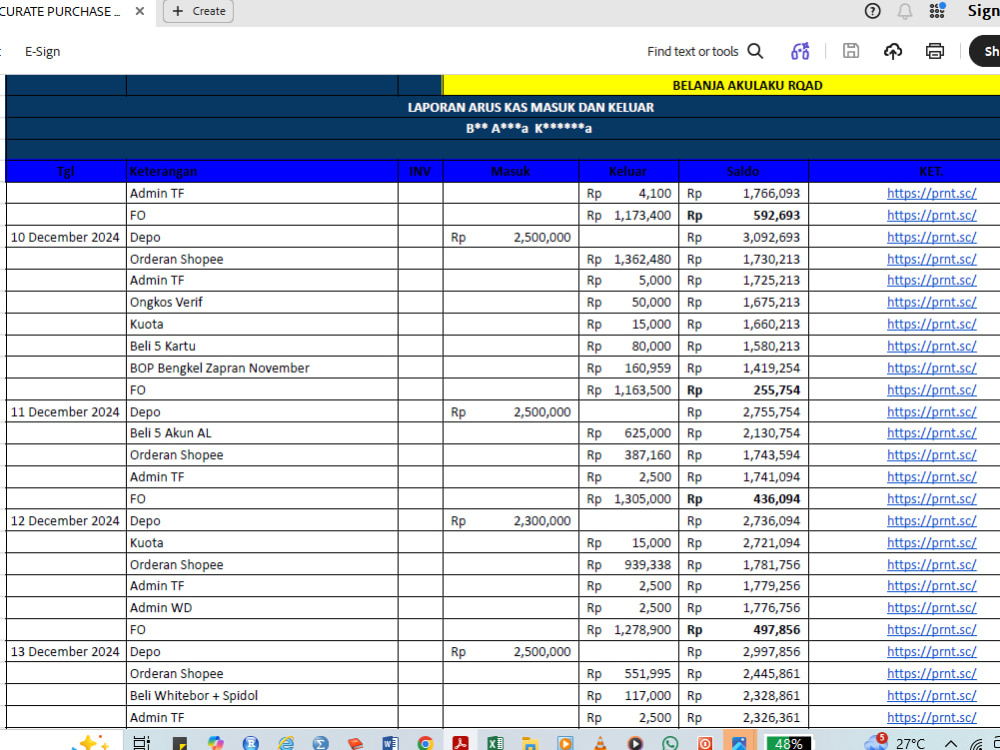Click the LAPORAN ARUS KAS MASUK DAN KELUAR title
This screenshot has width=1000, height=750.
[x=531, y=107]
